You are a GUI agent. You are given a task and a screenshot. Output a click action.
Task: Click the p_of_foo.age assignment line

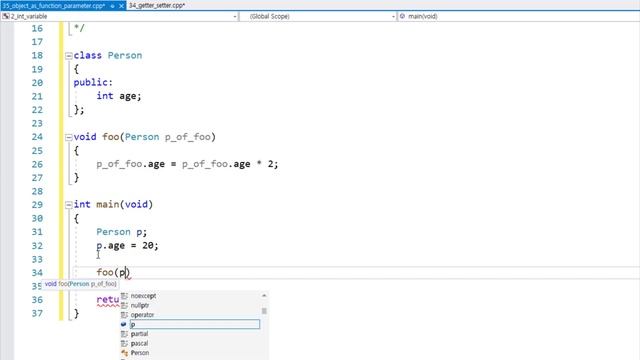(x=187, y=164)
